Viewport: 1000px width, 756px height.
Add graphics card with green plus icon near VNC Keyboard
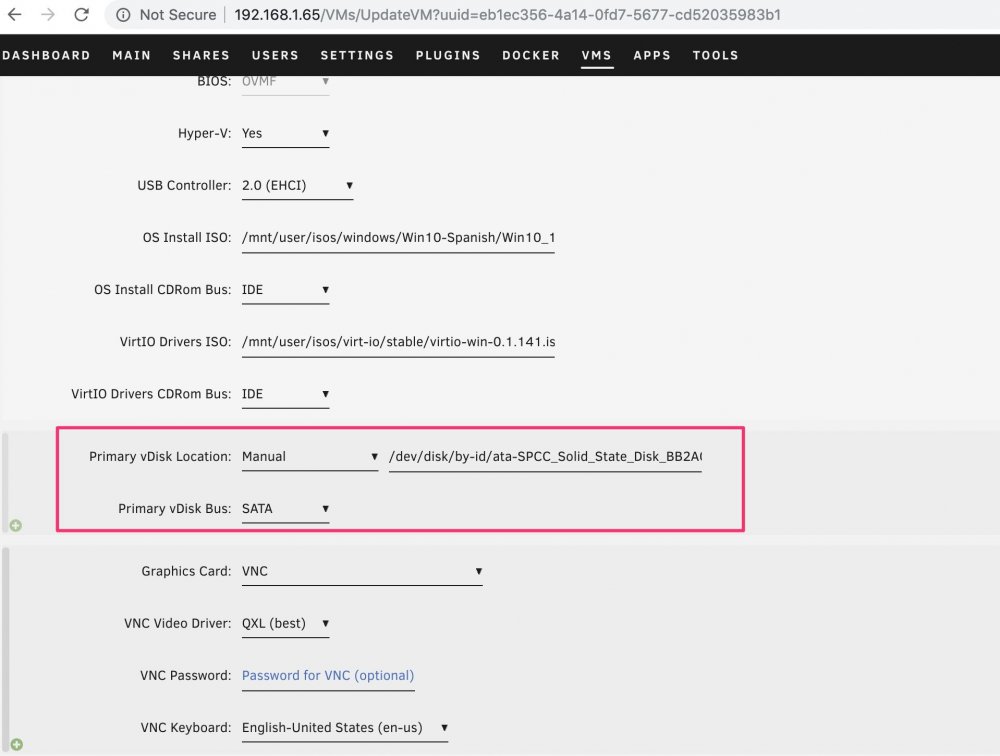[x=17, y=744]
